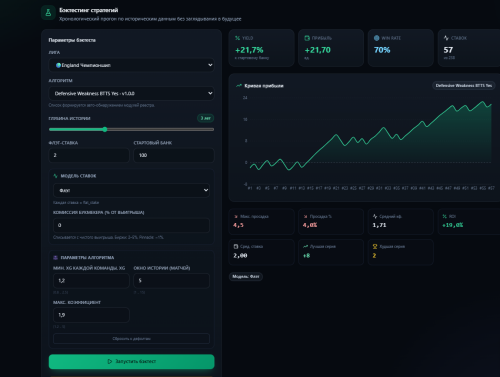Click the flask backtesting icon in header
Screen dimensions: 500x377
(48, 13)
